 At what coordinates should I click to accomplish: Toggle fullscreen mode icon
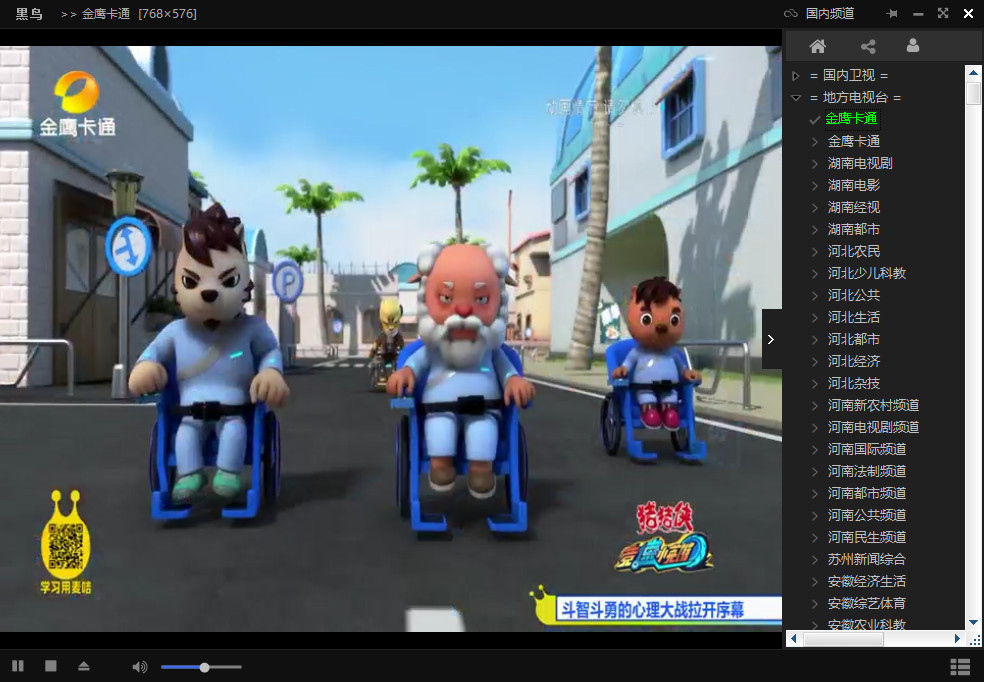[943, 13]
